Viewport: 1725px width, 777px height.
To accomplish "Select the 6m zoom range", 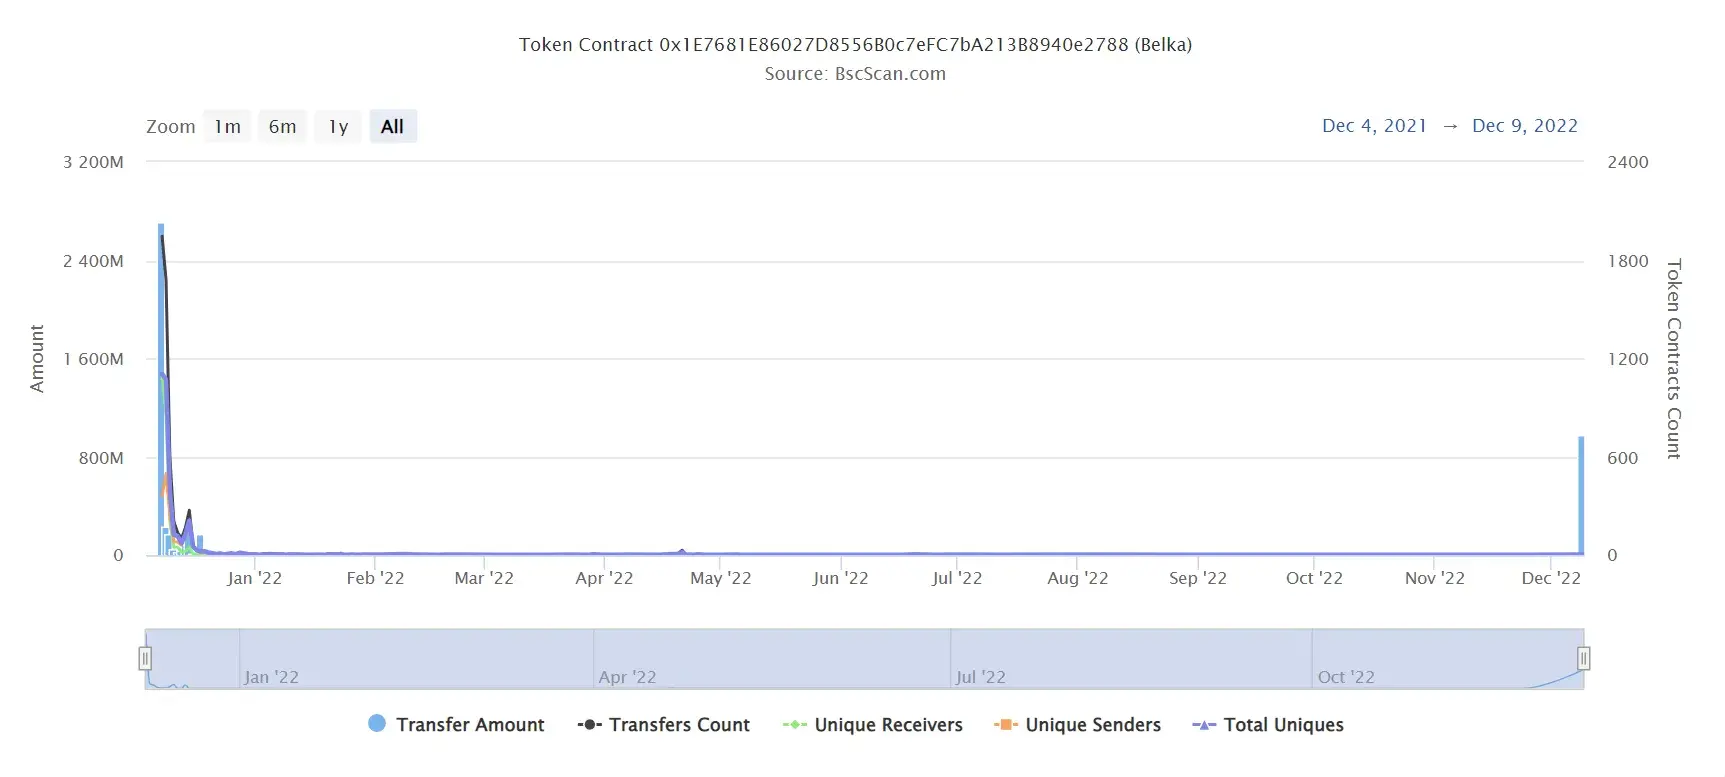I will pyautogui.click(x=283, y=126).
